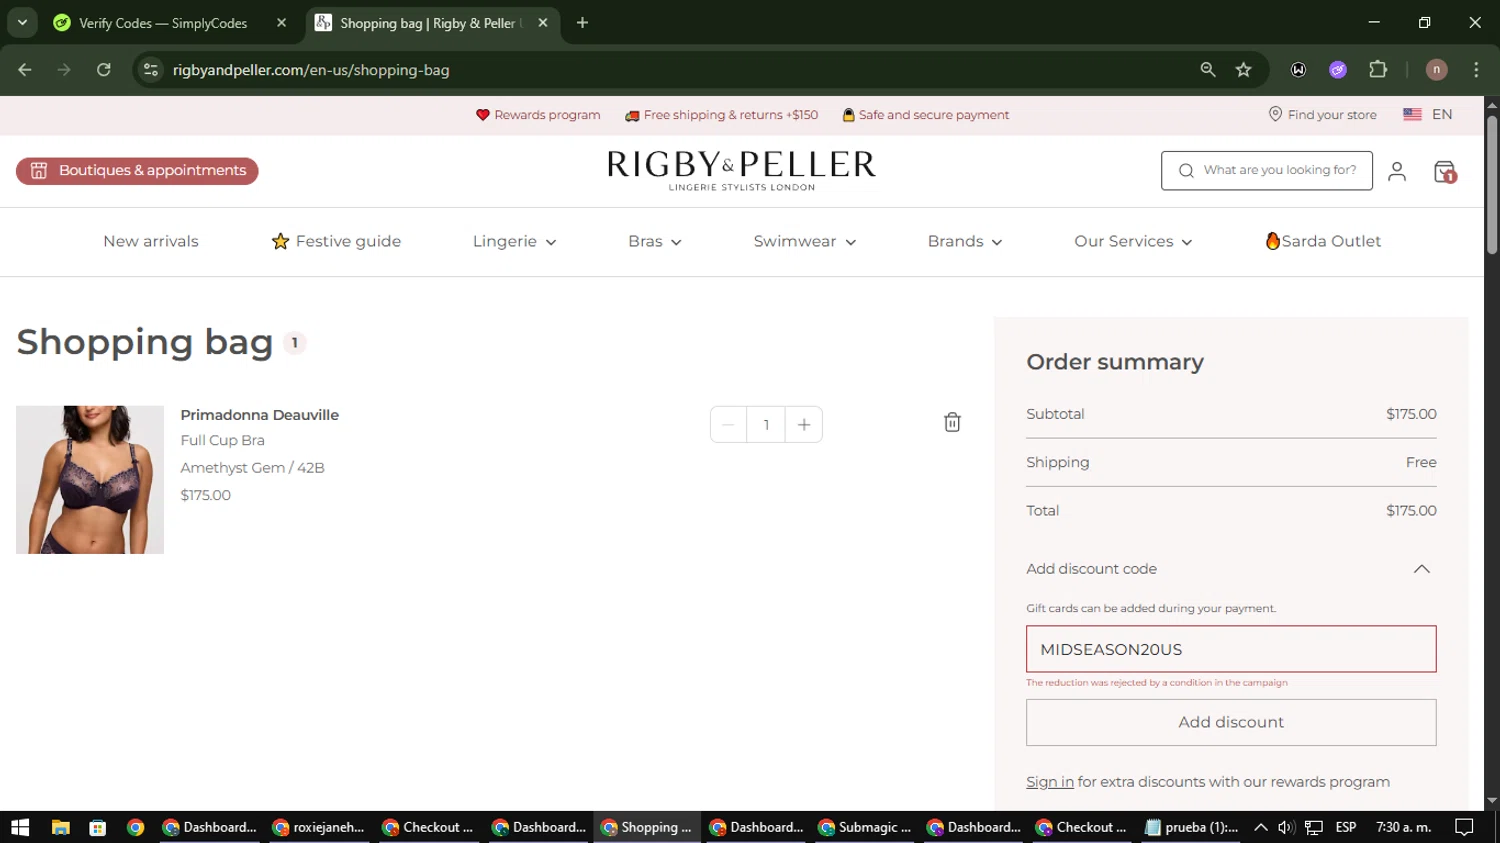Close the Verify Codes — SimplyCodes tab
The height and width of the screenshot is (843, 1500).
point(281,23)
